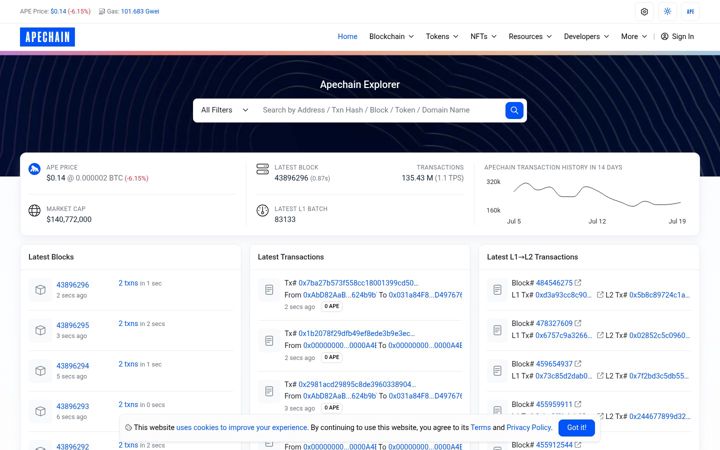Click the APE network icon button
Viewport: 720px width, 450px height.
tap(690, 11)
